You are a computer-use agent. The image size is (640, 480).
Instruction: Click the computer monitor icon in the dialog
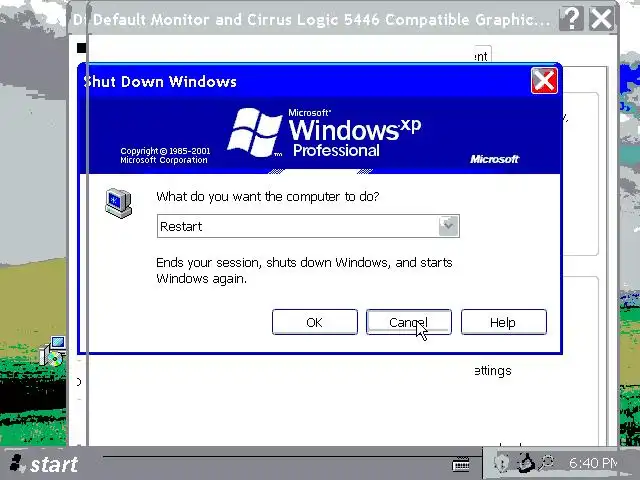click(x=119, y=203)
